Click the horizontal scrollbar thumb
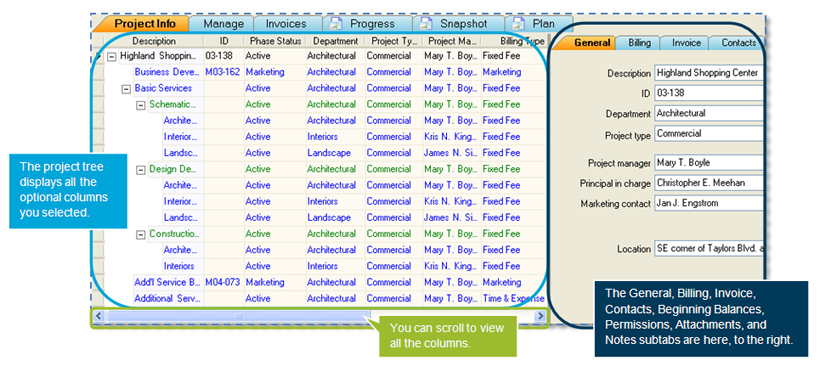Screen dimensions: 820x366 [238, 316]
